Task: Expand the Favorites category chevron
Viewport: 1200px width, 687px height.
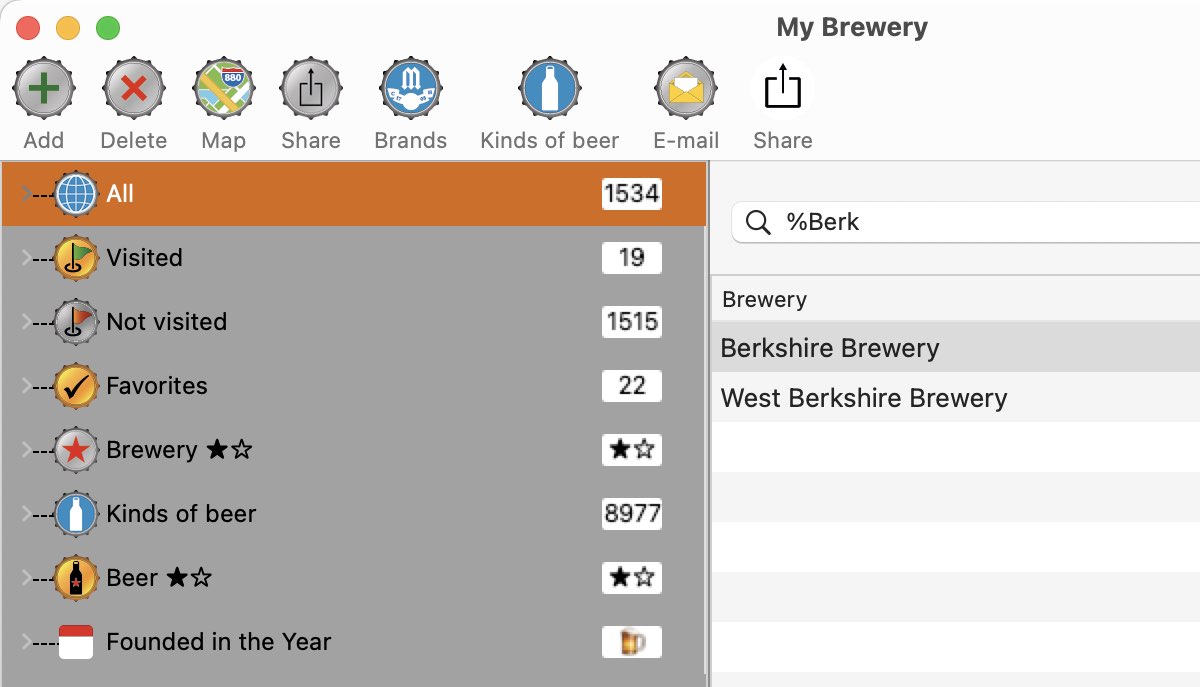Action: coord(27,386)
